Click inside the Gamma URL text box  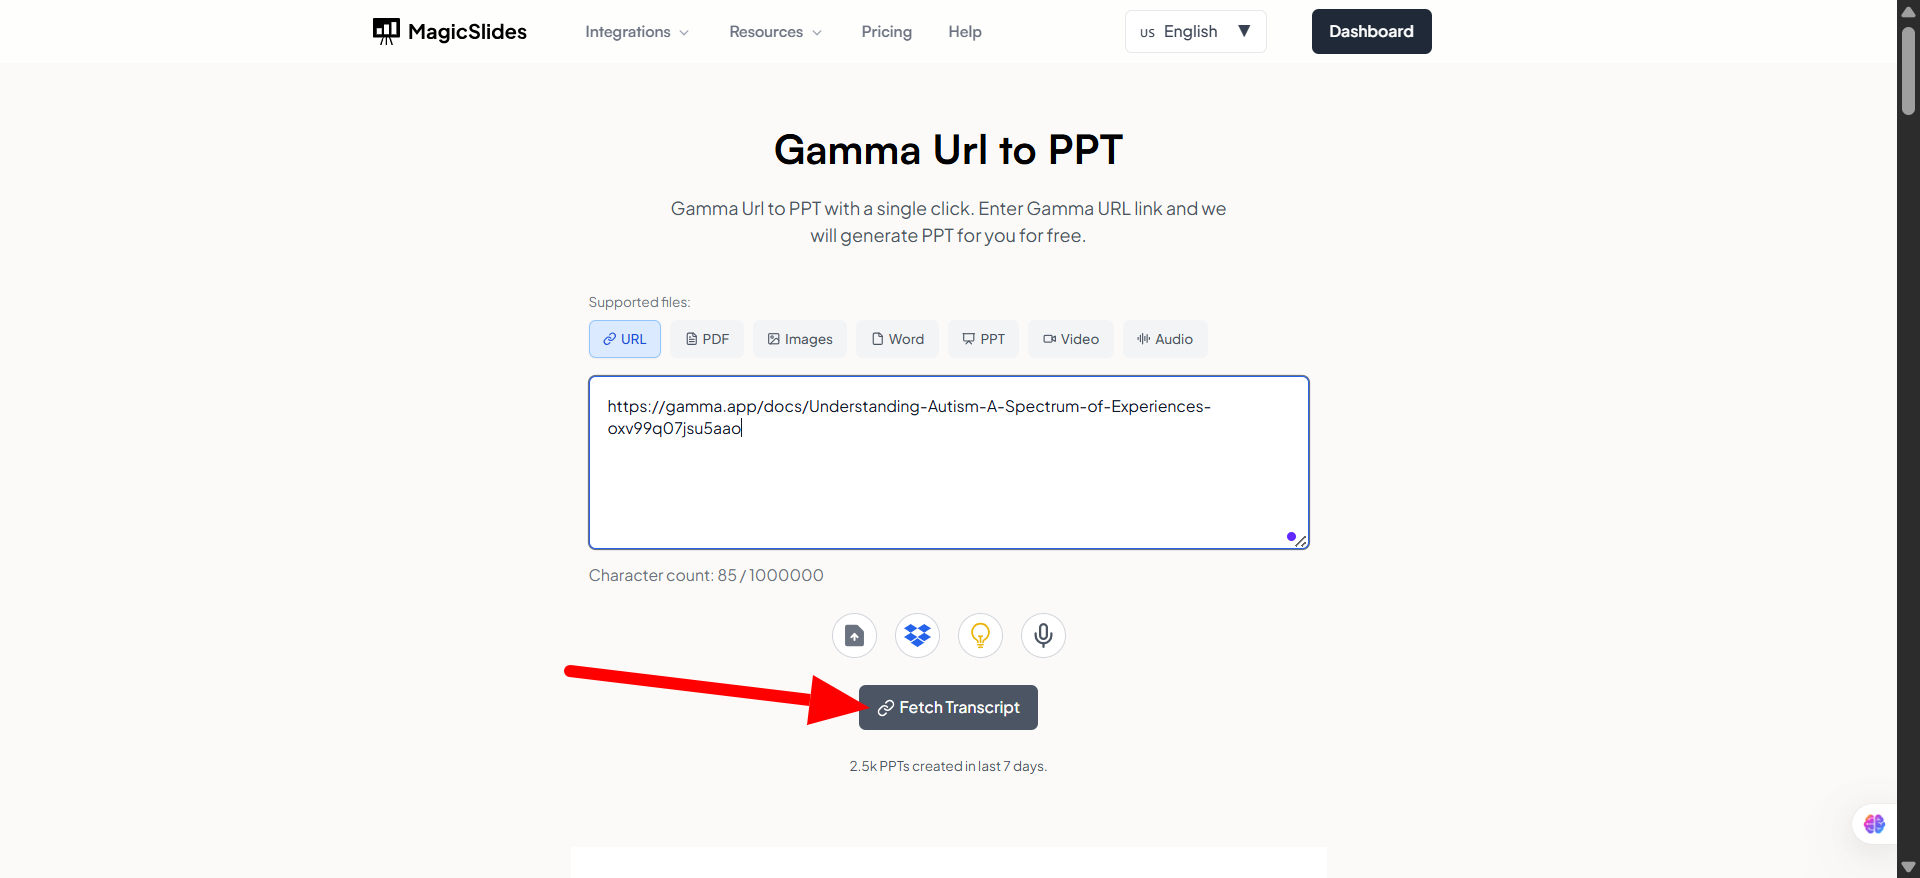pos(948,480)
